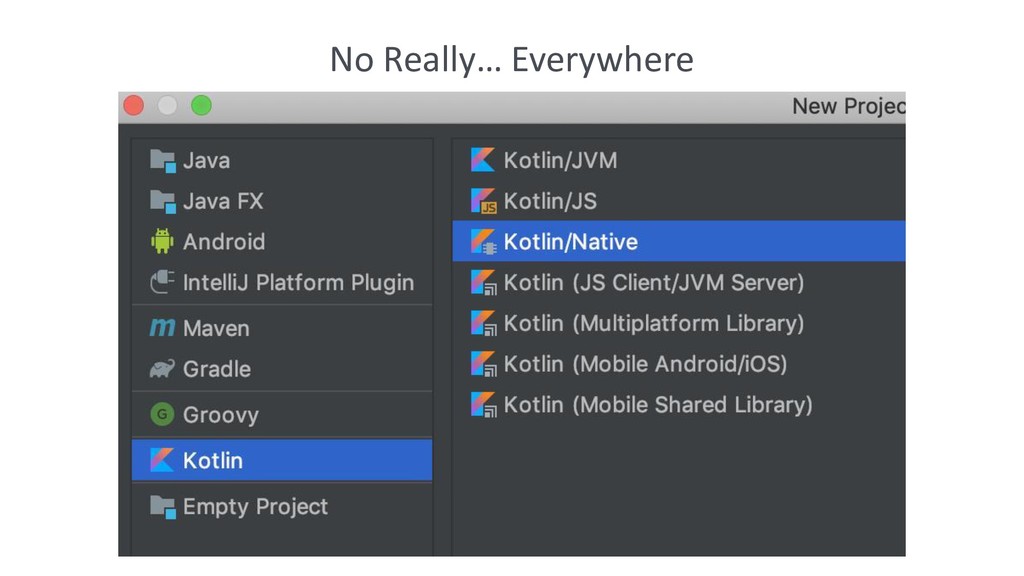Click the Mobile Shared Library Kotlin icon
The width and height of the screenshot is (1024, 576).
483,404
